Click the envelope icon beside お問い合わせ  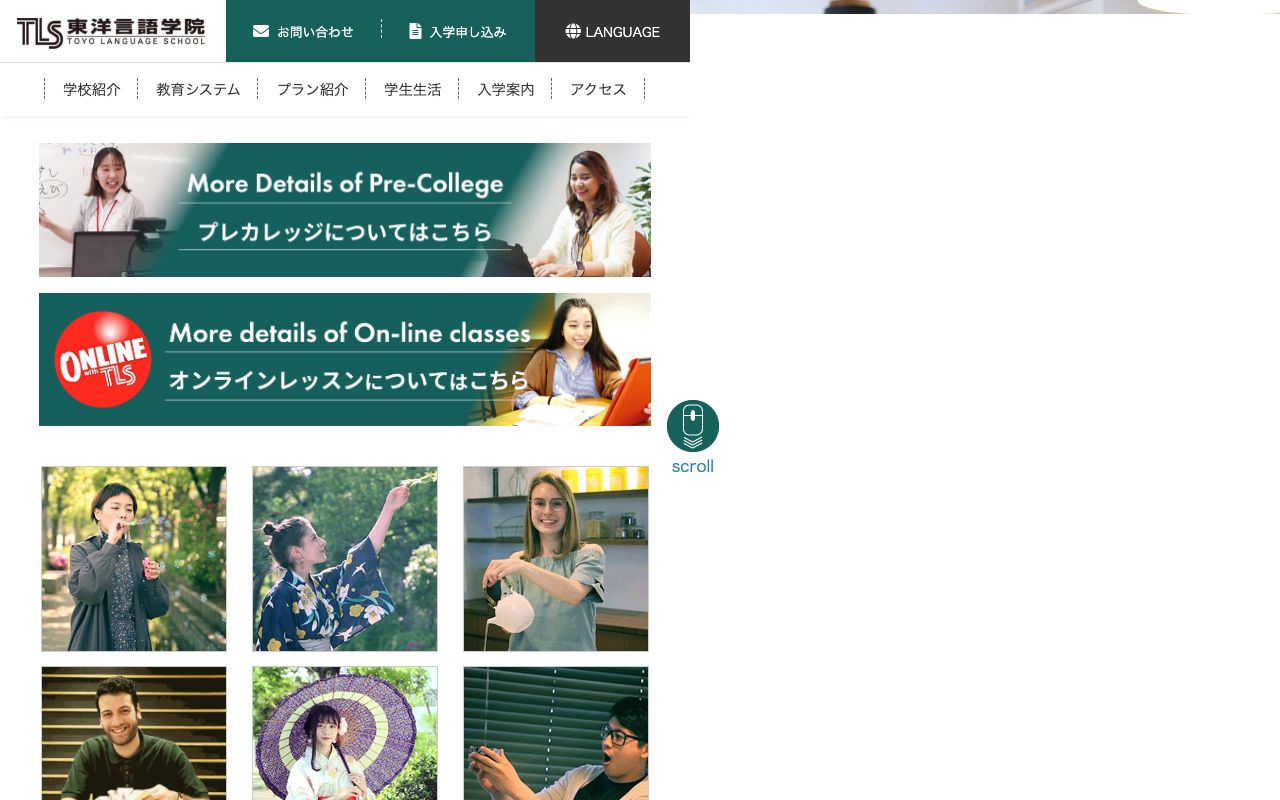coord(260,31)
